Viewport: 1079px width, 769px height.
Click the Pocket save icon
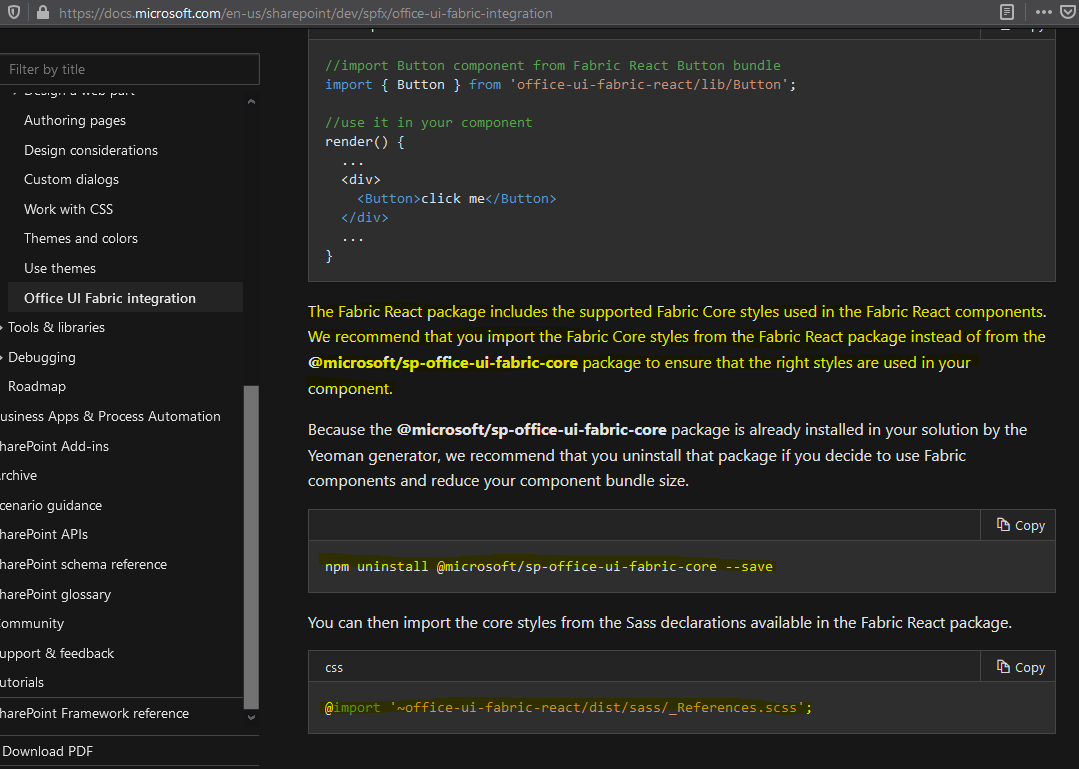click(1069, 12)
